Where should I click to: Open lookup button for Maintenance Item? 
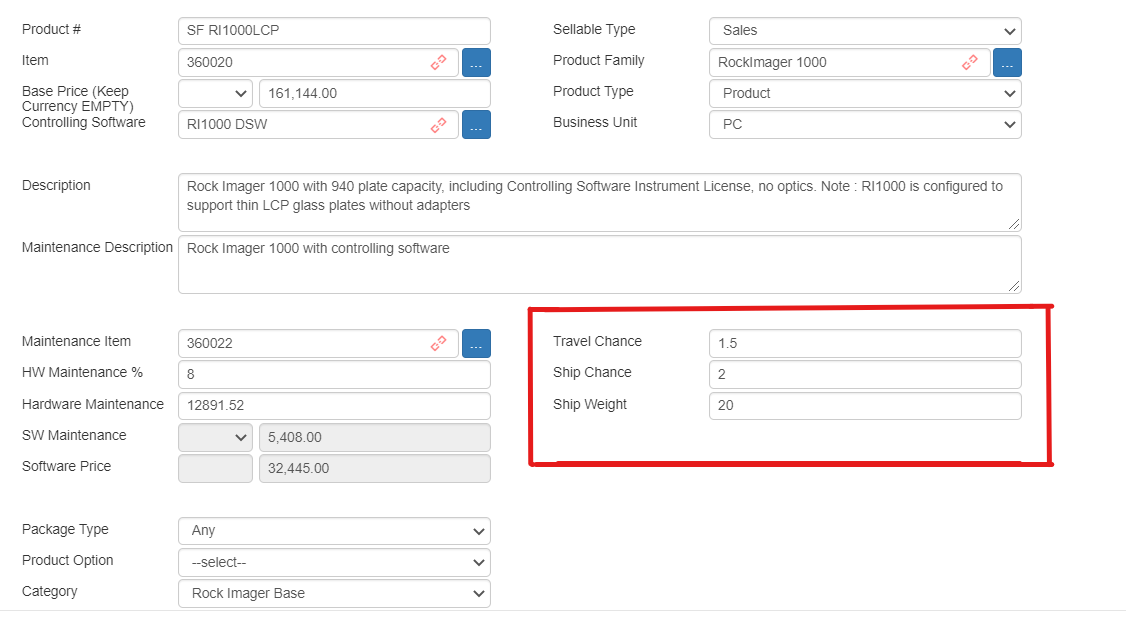click(476, 343)
